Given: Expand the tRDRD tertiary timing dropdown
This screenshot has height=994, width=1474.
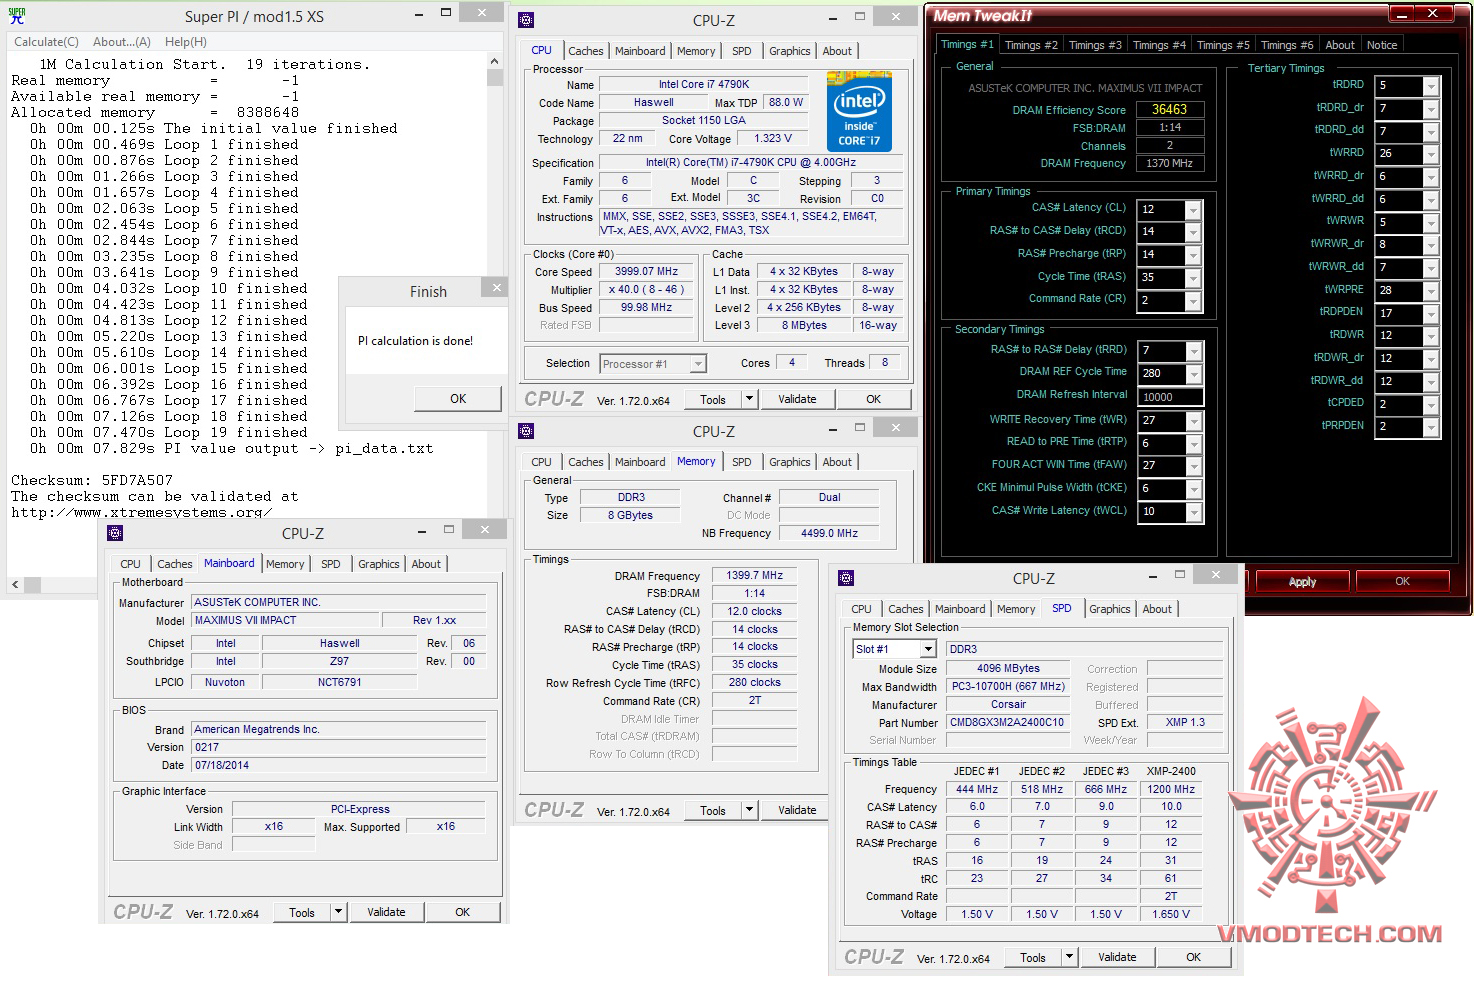Looking at the screenshot, I should coord(1430,86).
